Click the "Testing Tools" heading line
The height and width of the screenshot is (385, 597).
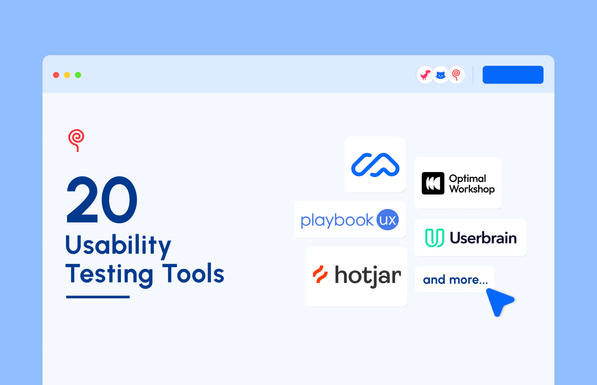145,274
